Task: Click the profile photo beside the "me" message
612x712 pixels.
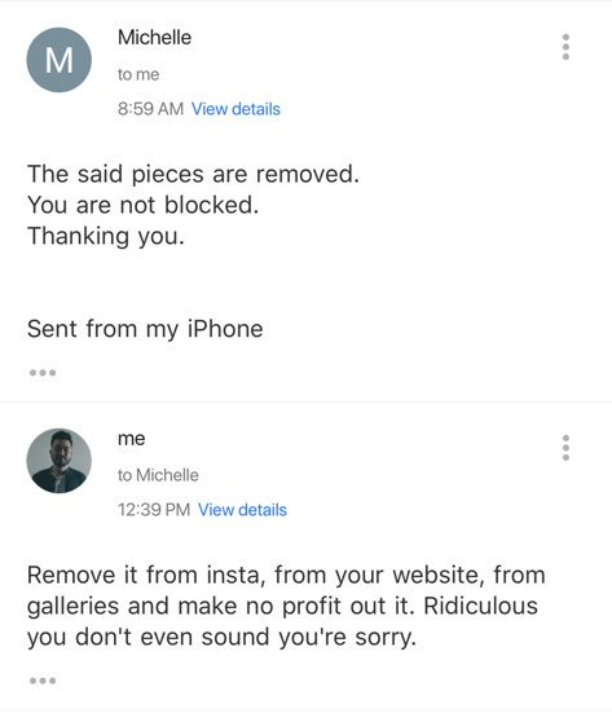Action: [59, 461]
